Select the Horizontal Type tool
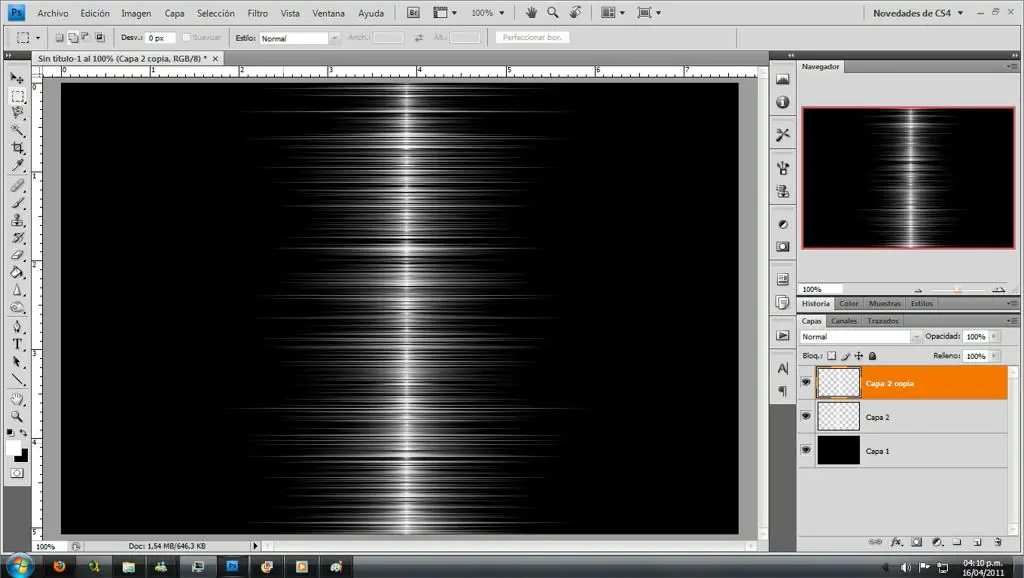Image resolution: width=1024 pixels, height=578 pixels. (x=17, y=344)
